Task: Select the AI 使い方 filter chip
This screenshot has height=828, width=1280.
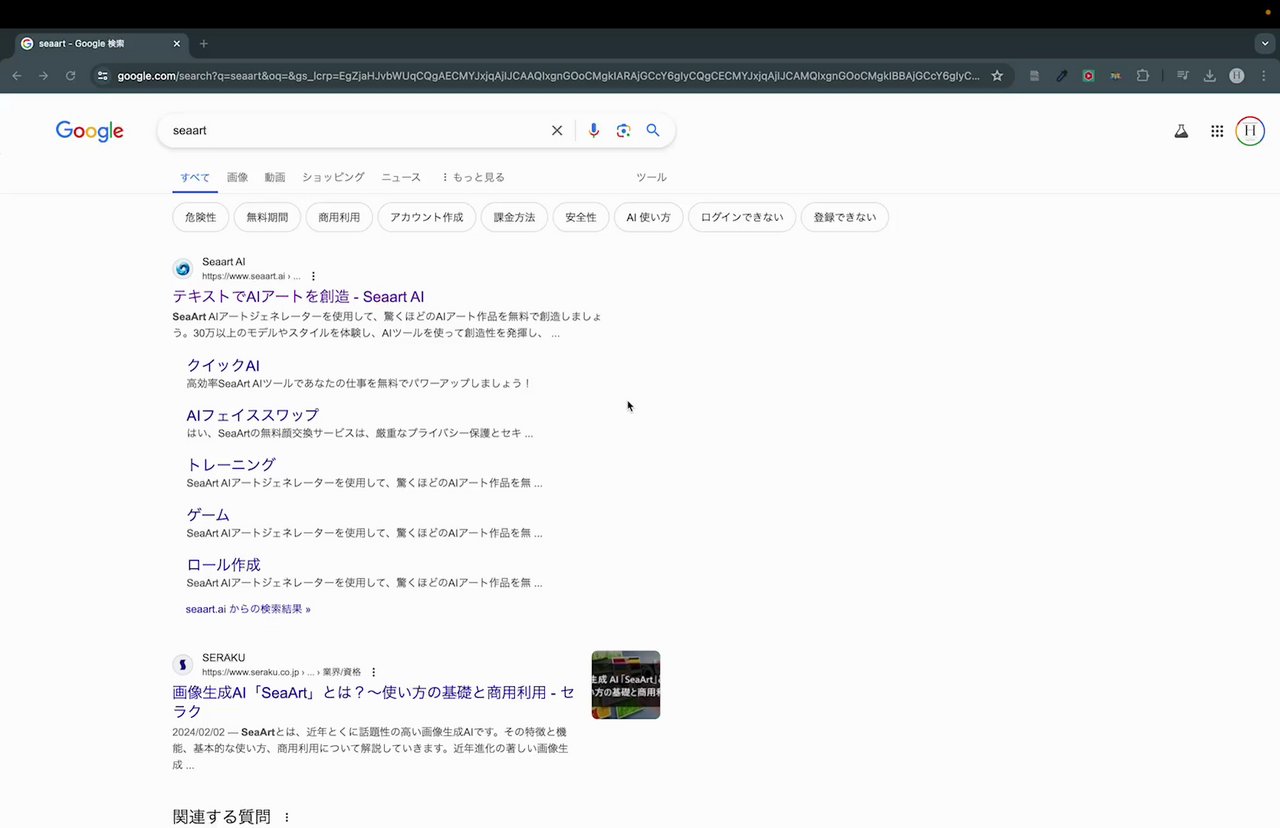Action: click(x=649, y=217)
